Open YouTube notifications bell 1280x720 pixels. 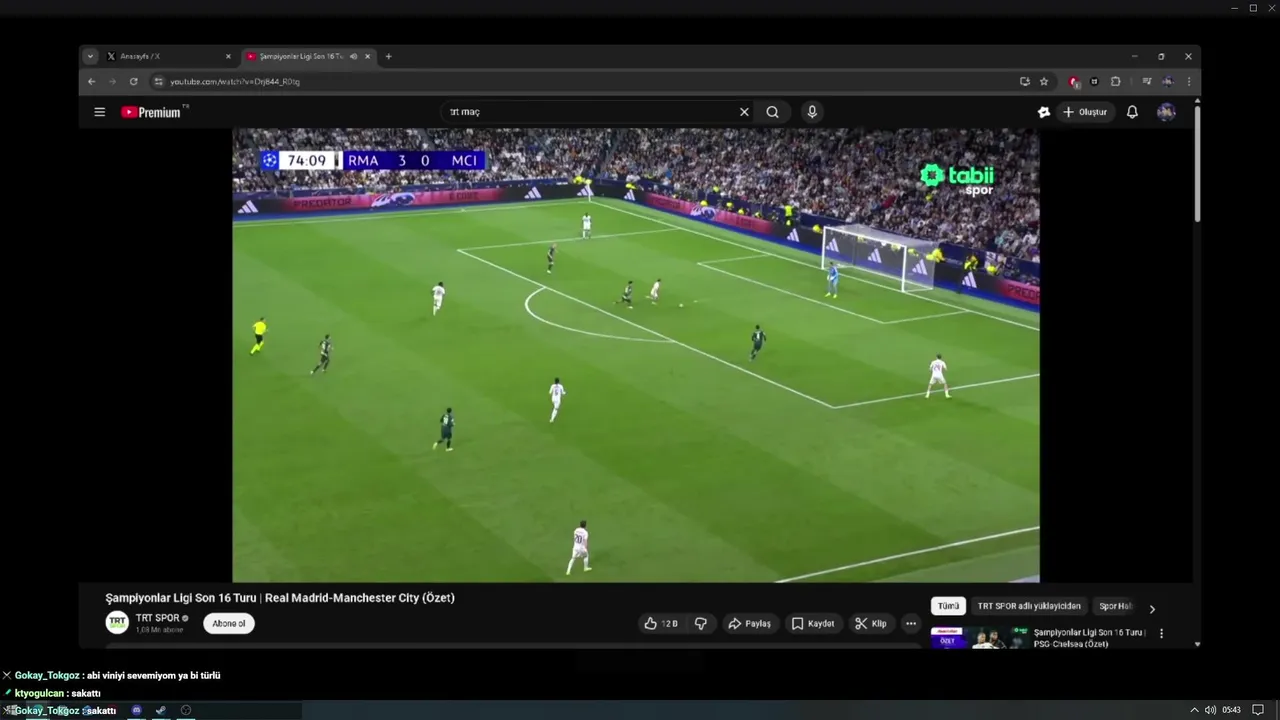tap(1132, 112)
